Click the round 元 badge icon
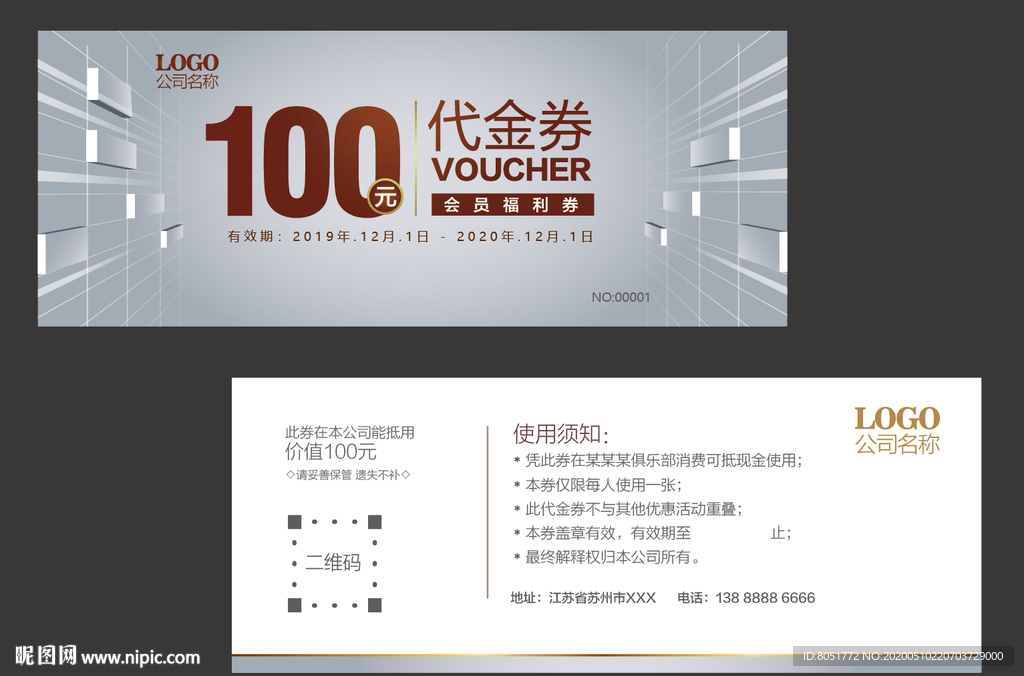 click(x=385, y=196)
